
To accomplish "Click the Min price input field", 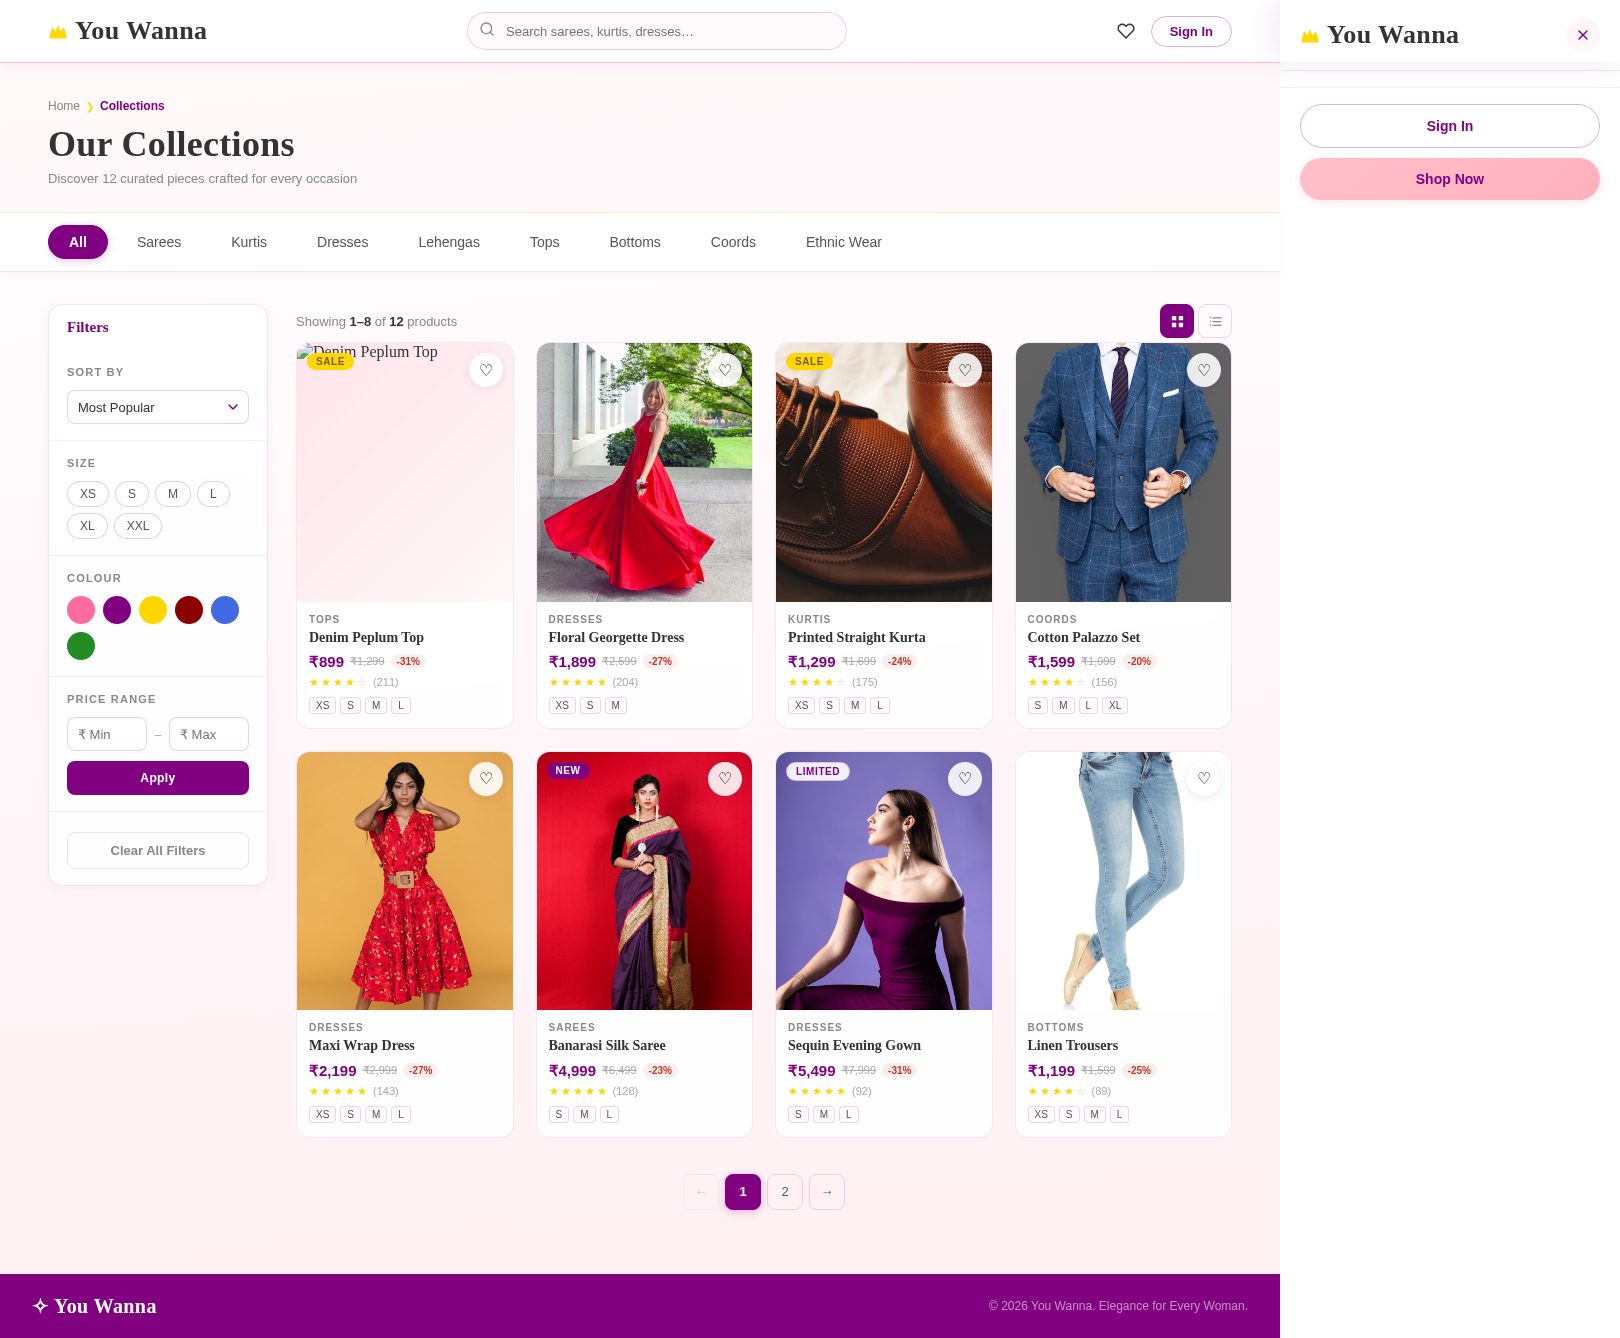I will pos(106,733).
